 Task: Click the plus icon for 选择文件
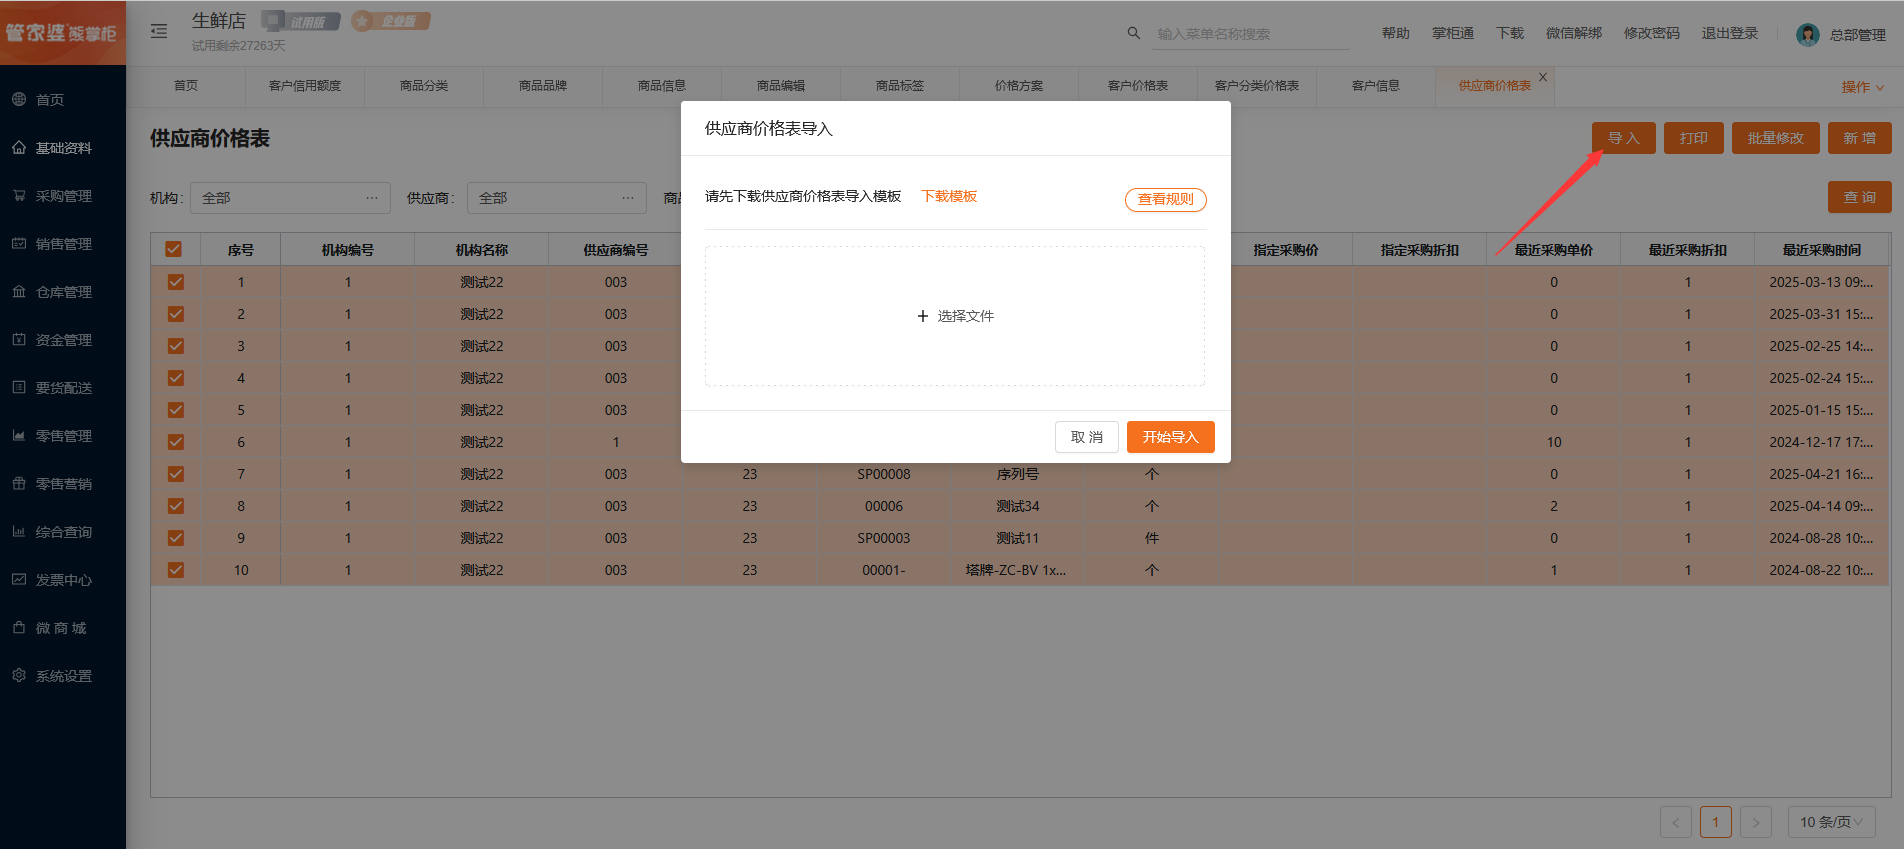point(923,316)
